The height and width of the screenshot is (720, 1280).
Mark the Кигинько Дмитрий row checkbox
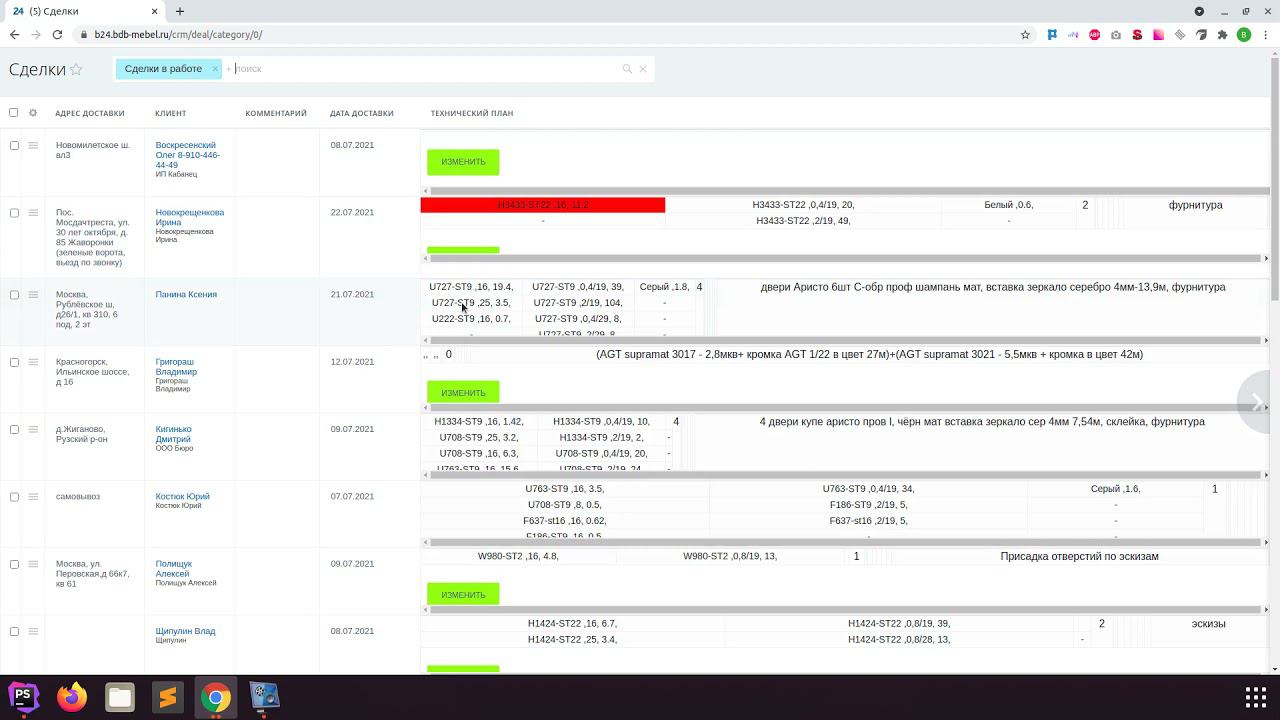pyautogui.click(x=14, y=429)
